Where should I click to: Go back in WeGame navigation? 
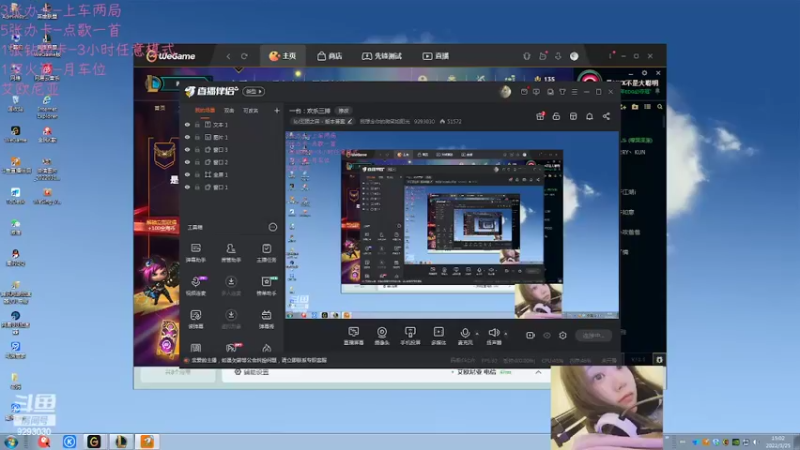coord(229,56)
